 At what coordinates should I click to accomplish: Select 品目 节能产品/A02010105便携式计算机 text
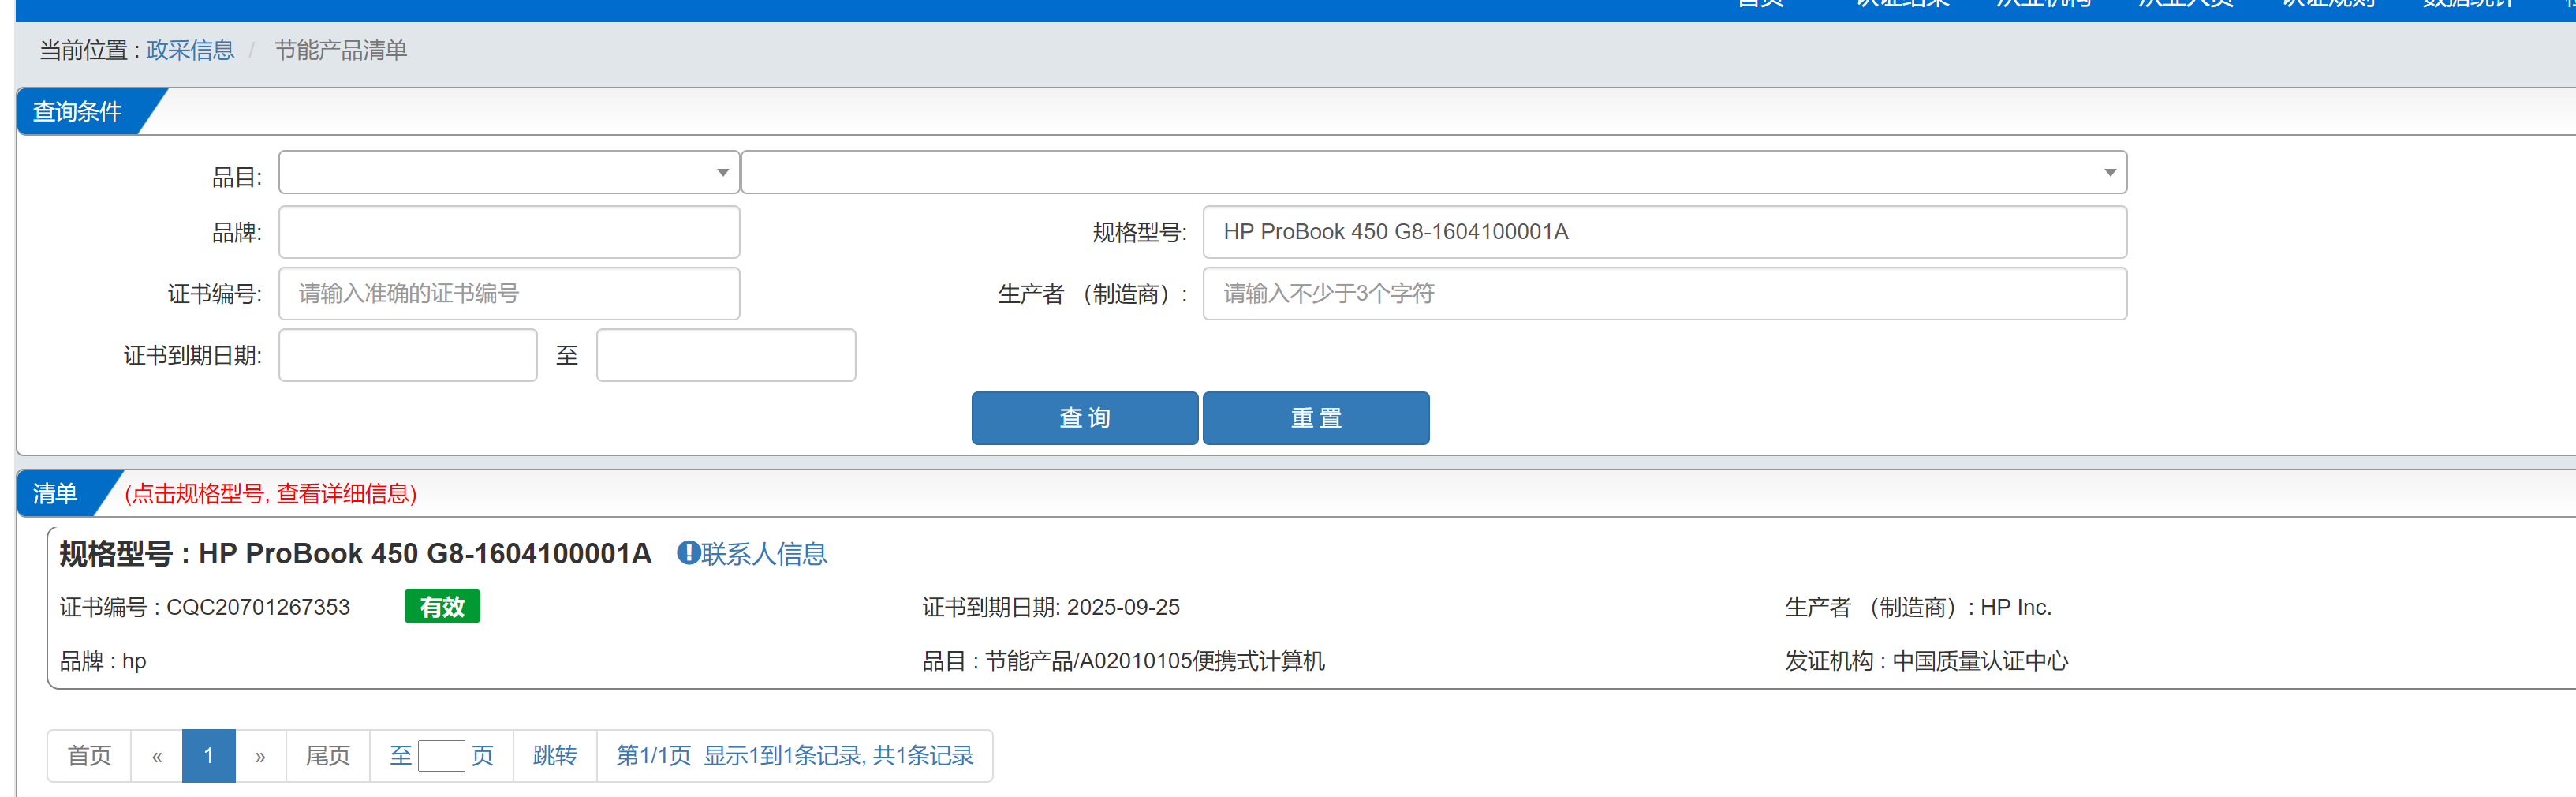click(1123, 661)
